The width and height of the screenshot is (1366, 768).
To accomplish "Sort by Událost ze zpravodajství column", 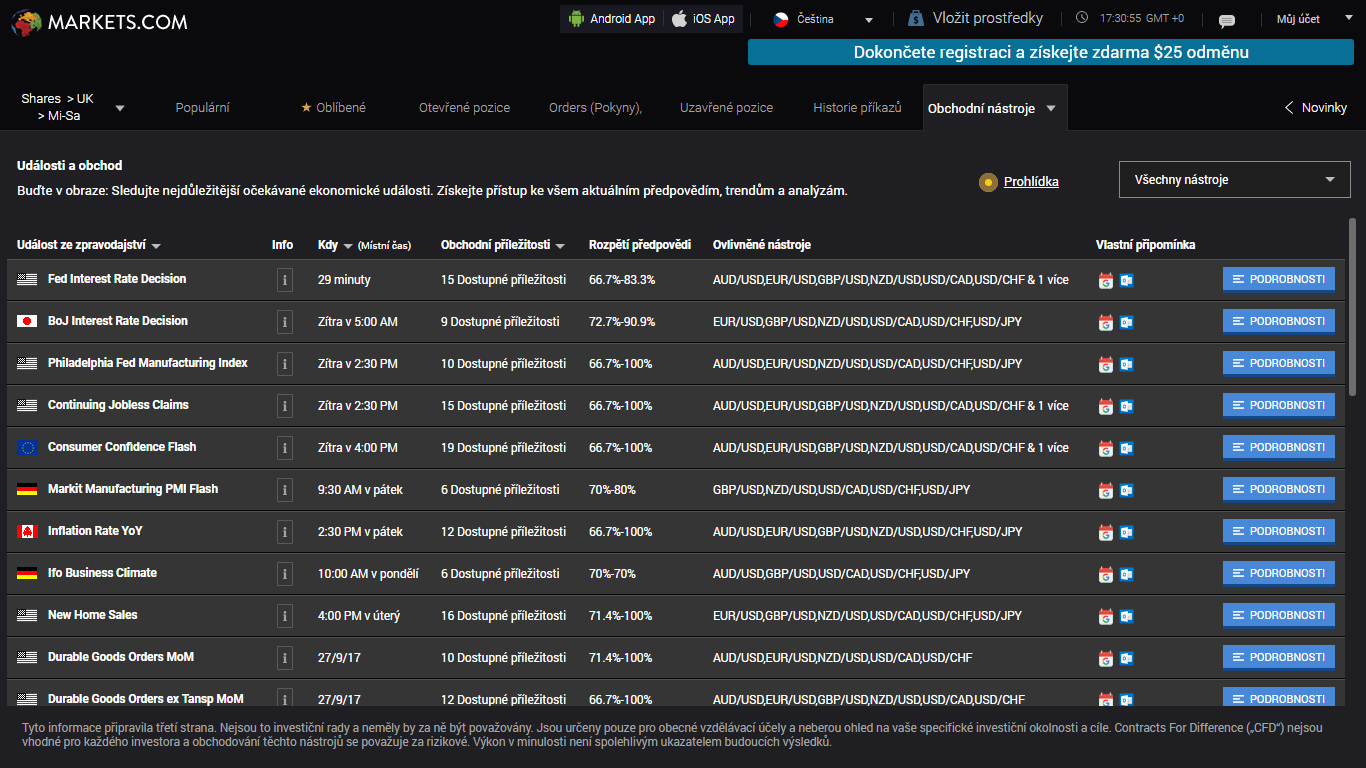I will (x=89, y=245).
